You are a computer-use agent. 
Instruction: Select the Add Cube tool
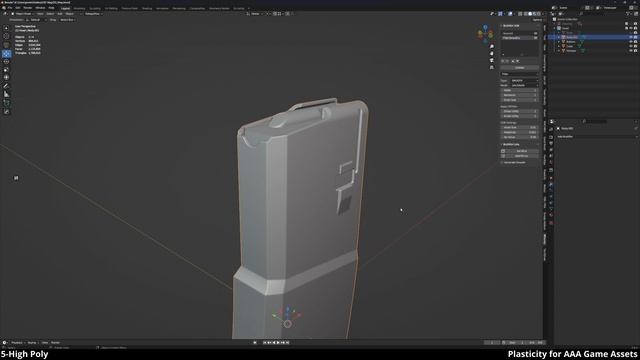pos(6,103)
